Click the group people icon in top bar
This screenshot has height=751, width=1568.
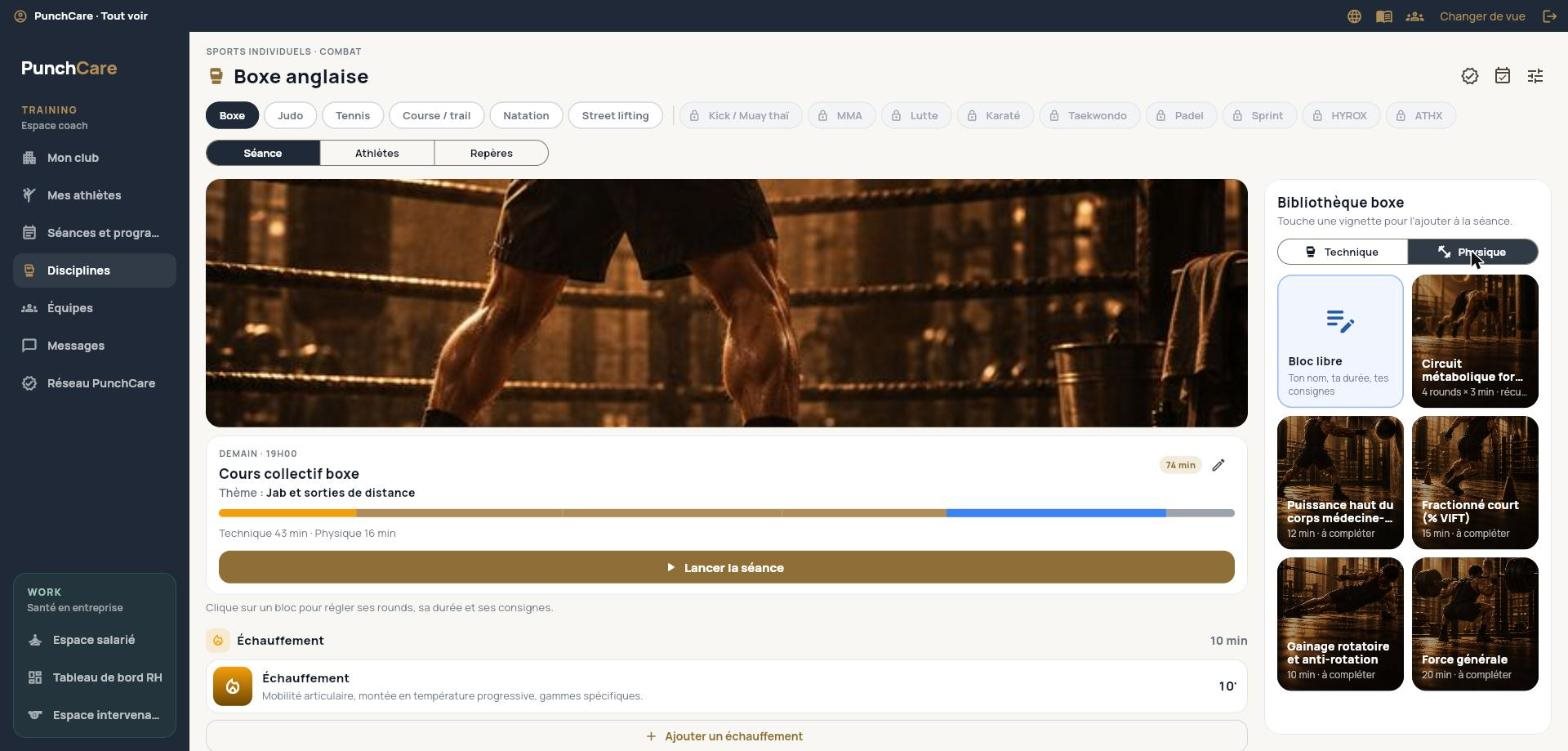pos(1414,16)
